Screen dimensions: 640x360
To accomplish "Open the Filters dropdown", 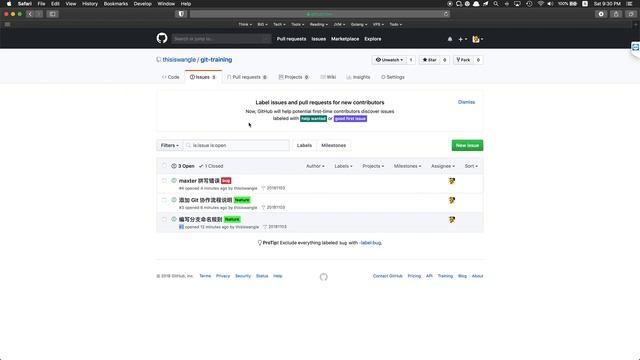I will point(169,145).
